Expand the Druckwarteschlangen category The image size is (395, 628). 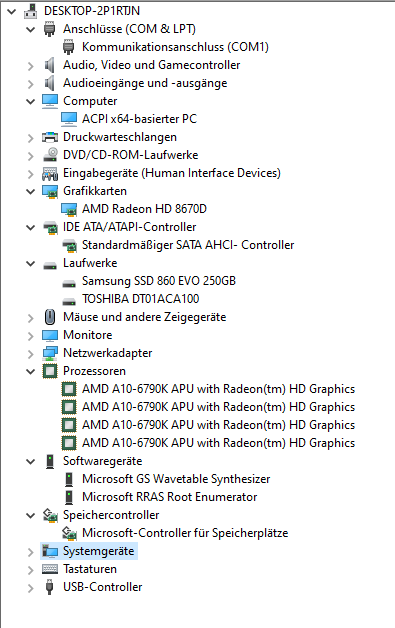point(30,137)
